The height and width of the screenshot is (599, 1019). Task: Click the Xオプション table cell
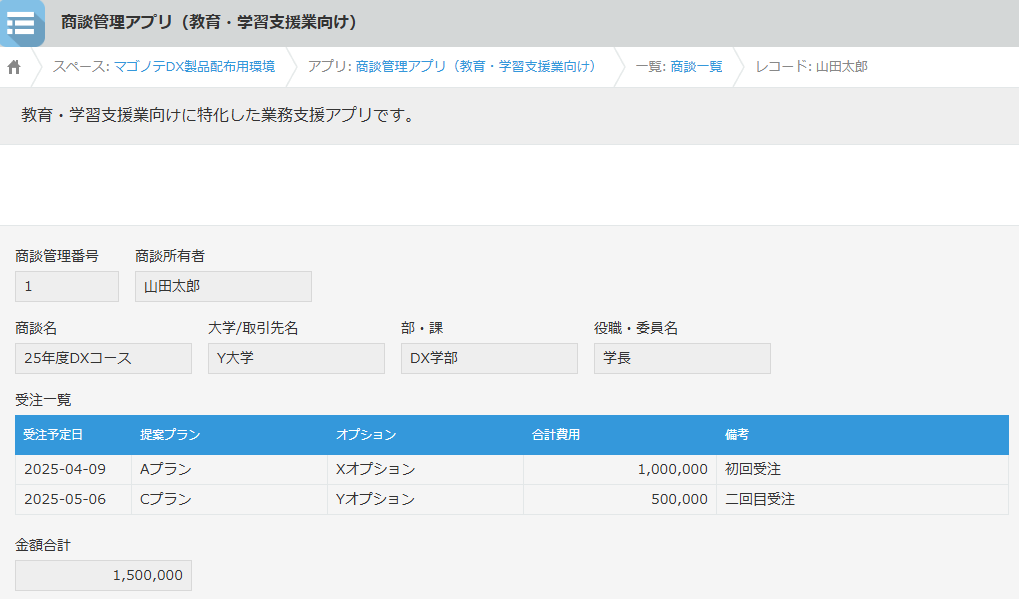[426, 469]
